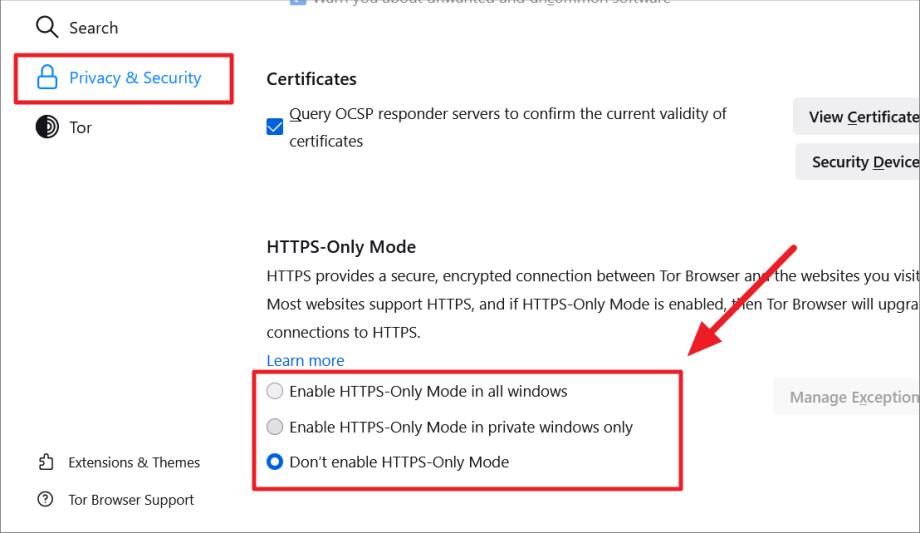Image resolution: width=920 pixels, height=533 pixels.
Task: Click the Search magnifier icon in sidebar
Action: point(47,28)
